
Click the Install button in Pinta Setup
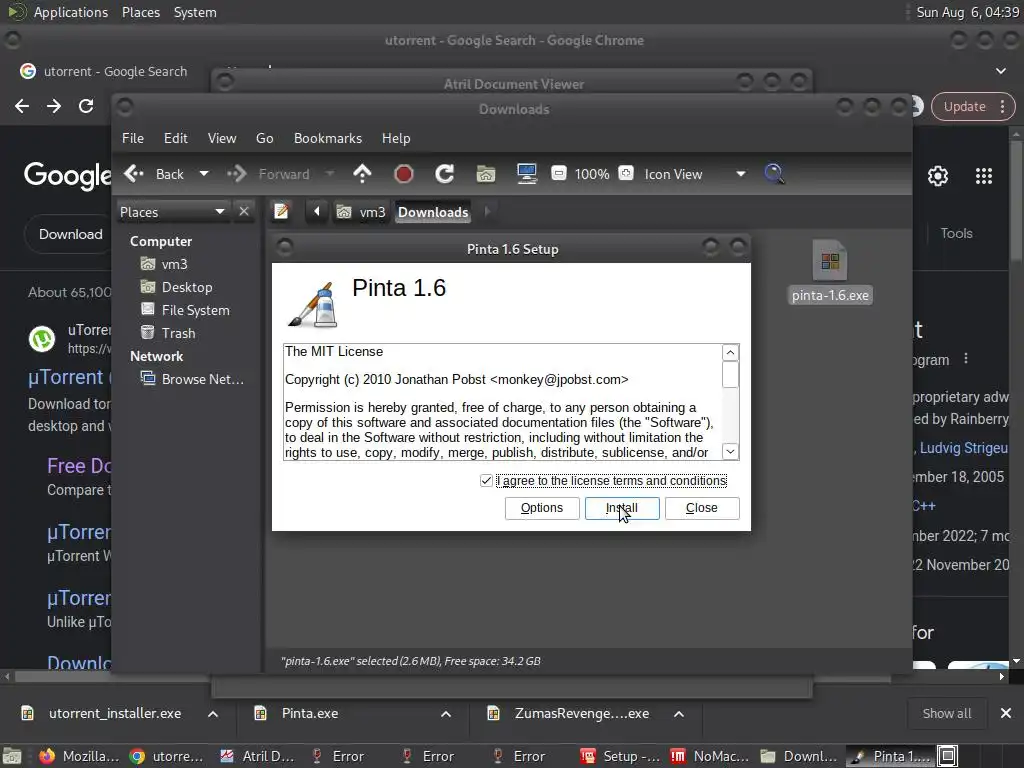click(x=622, y=508)
